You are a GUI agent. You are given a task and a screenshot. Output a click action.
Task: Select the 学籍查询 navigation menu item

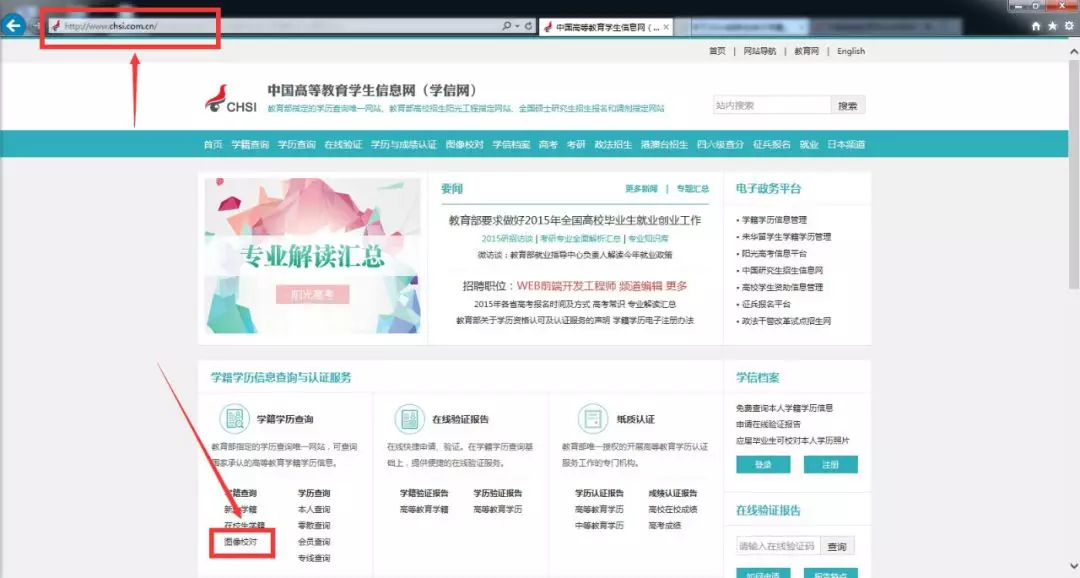click(250, 145)
